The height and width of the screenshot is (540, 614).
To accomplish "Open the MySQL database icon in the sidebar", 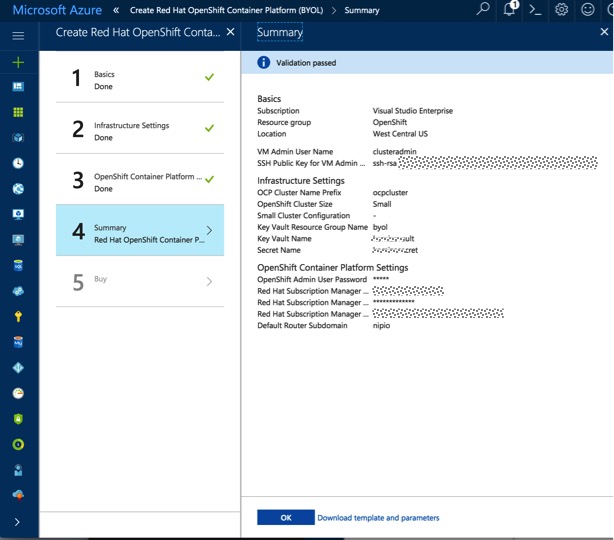I will point(18,342).
